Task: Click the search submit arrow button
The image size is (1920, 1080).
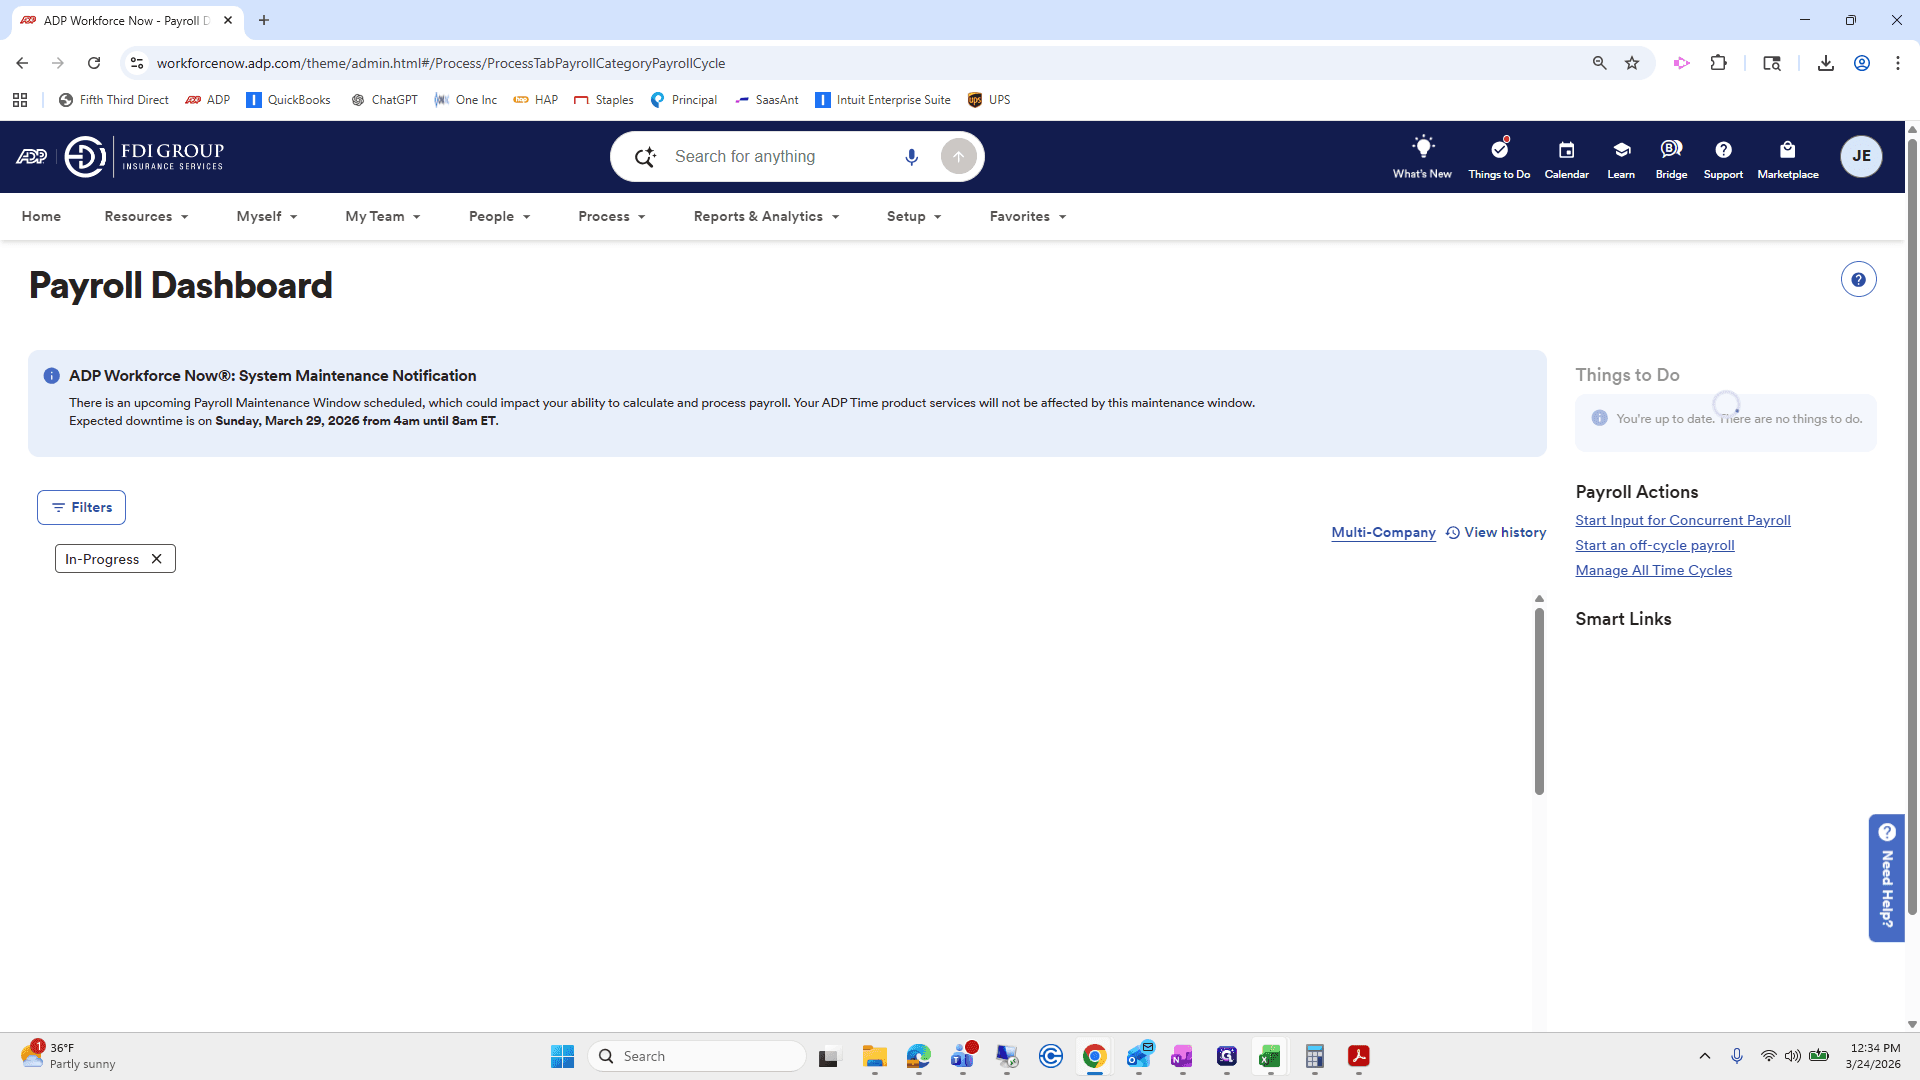Action: click(x=958, y=157)
